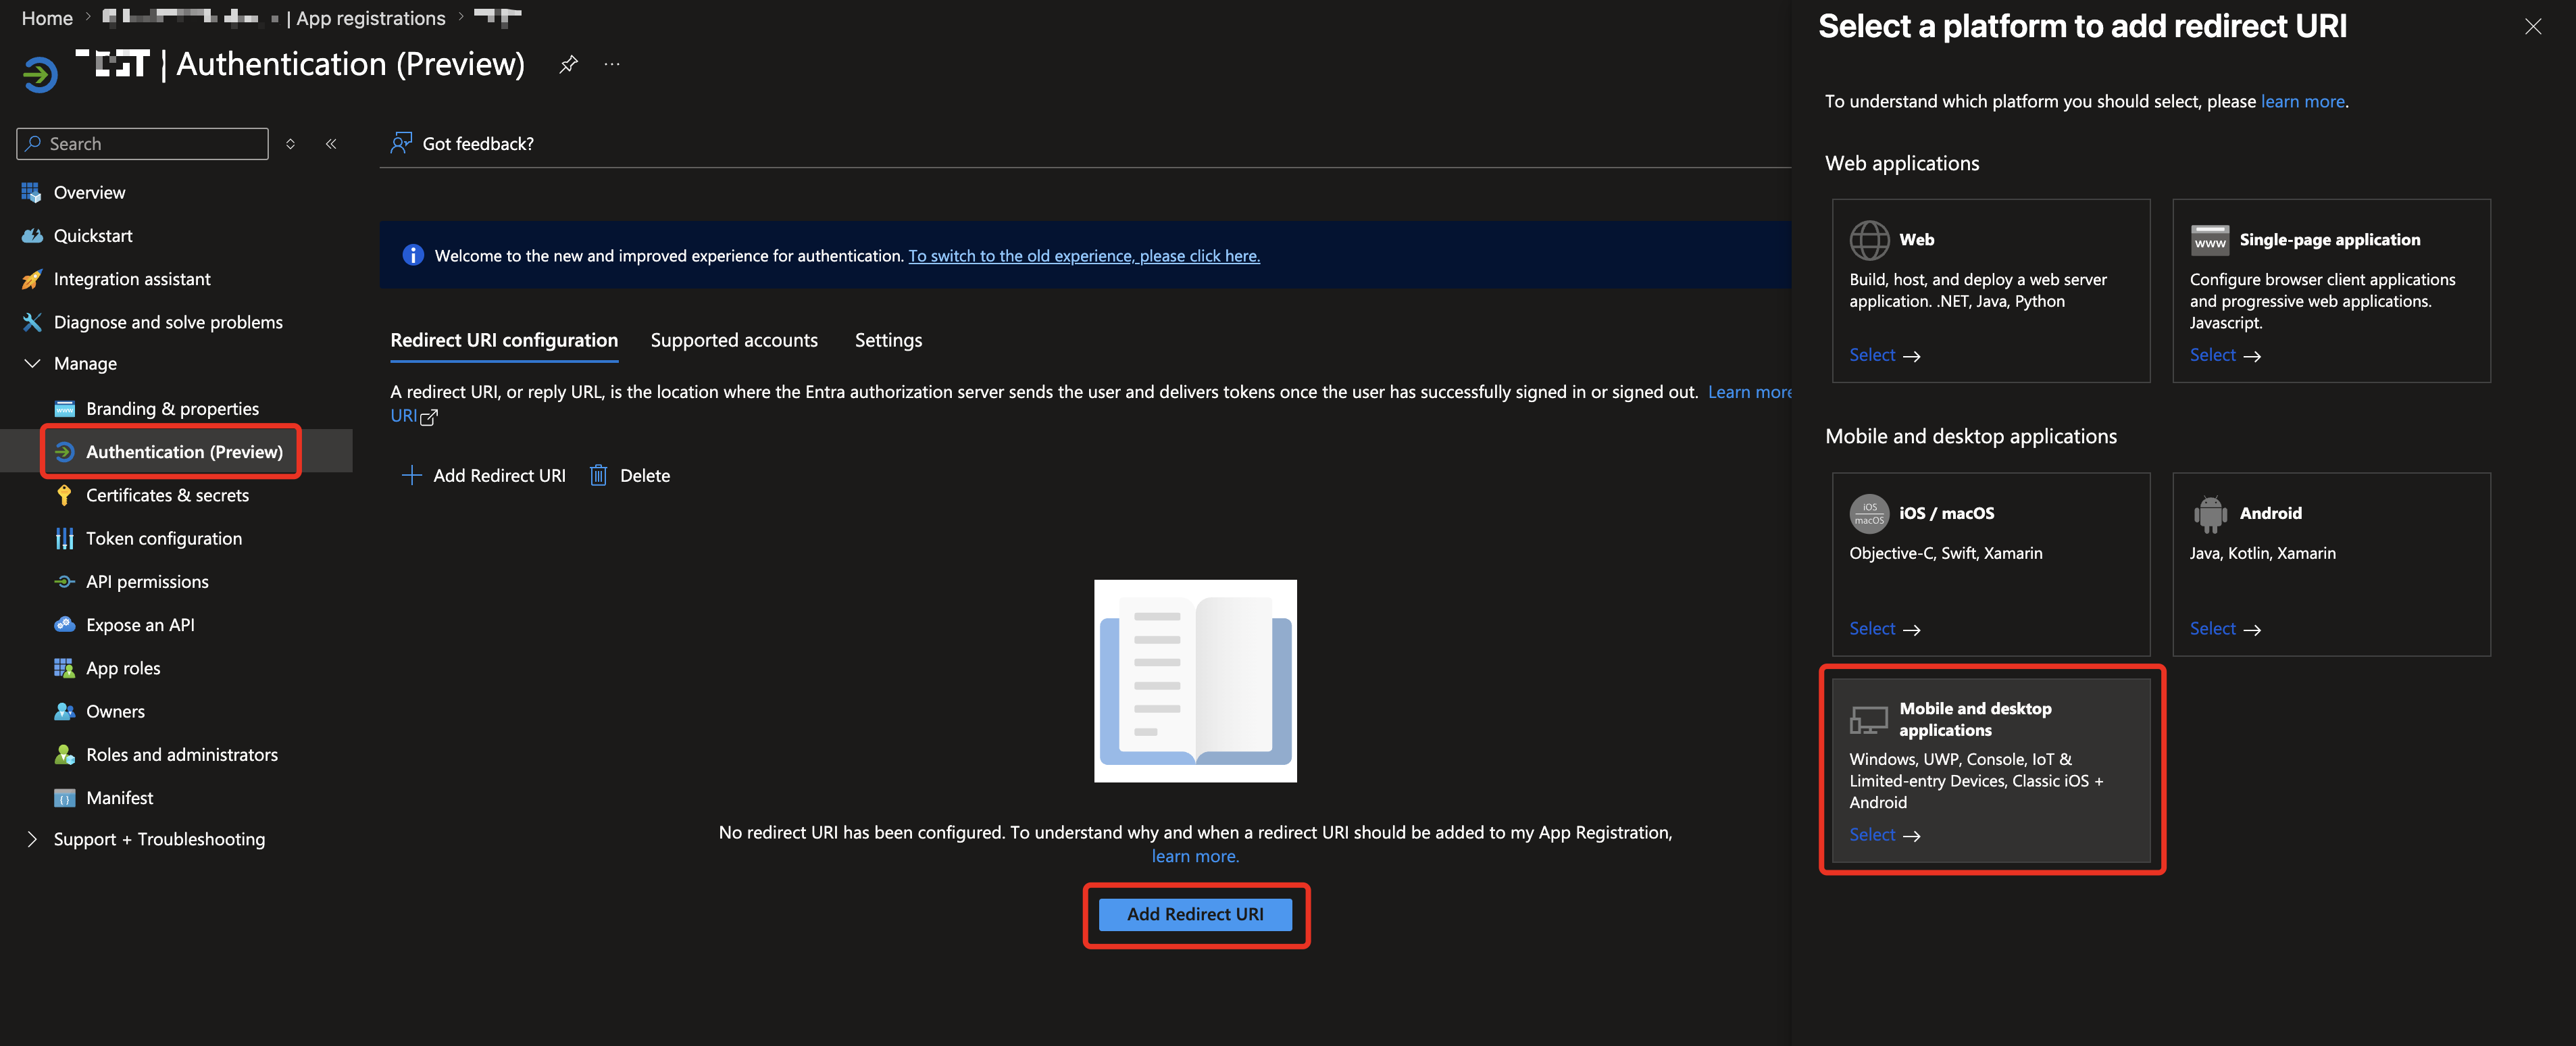Click Select link on Web card
This screenshot has width=2576, height=1046.
(x=1884, y=355)
